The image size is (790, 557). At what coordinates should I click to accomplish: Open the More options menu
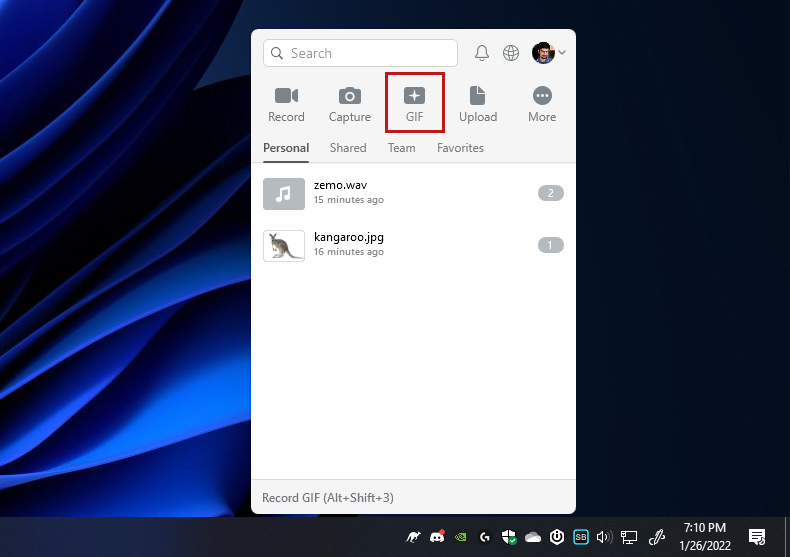[x=542, y=103]
